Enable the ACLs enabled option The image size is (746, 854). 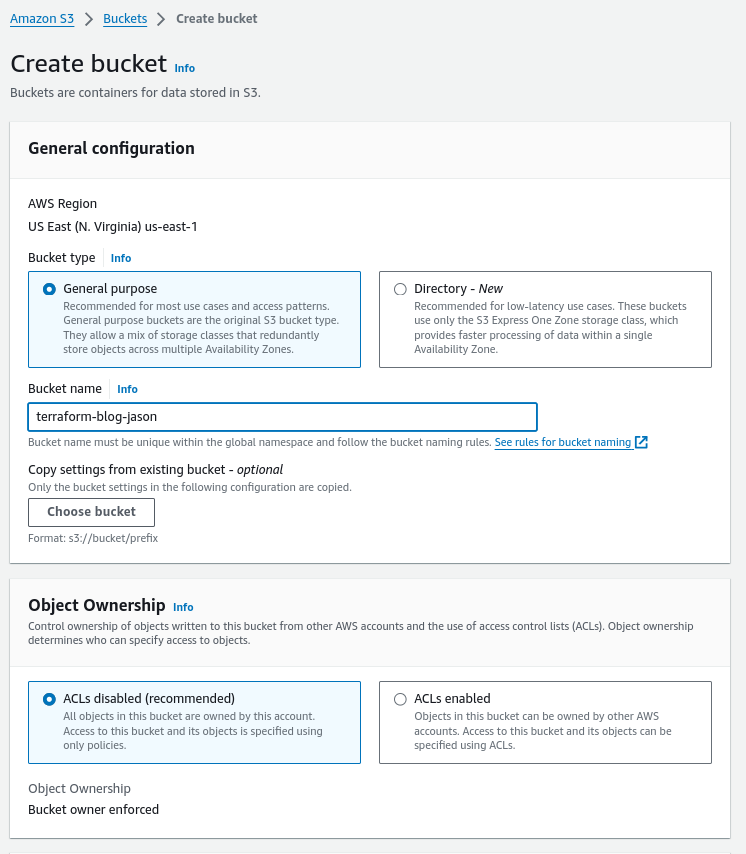pos(400,699)
